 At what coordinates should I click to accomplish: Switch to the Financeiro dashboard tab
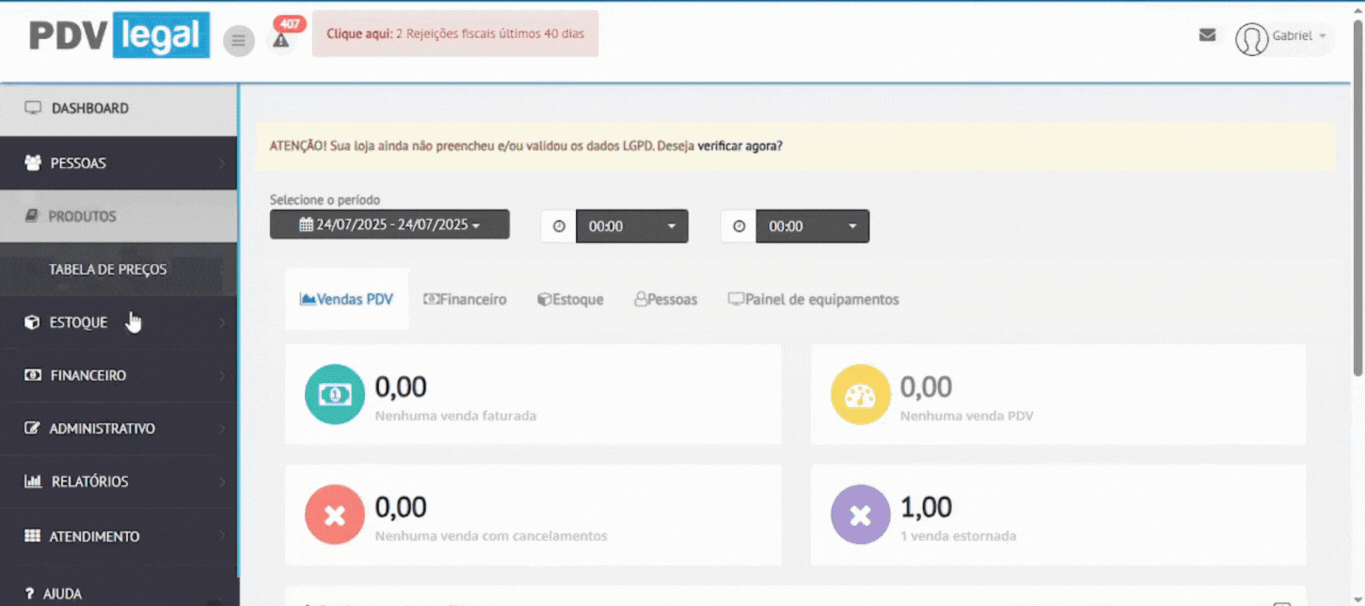pos(465,299)
